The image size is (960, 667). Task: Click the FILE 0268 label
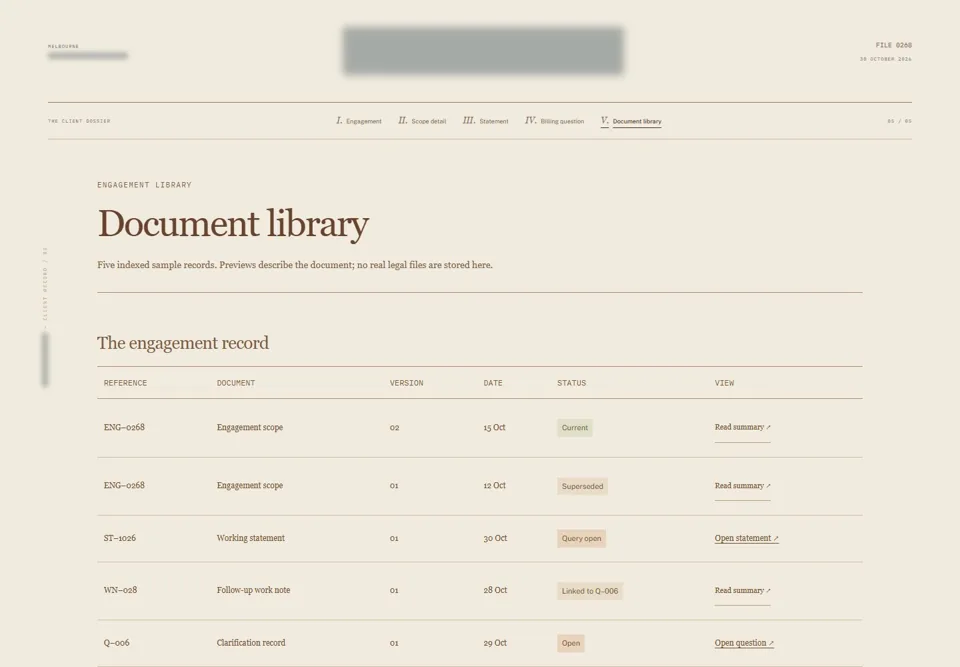click(893, 45)
